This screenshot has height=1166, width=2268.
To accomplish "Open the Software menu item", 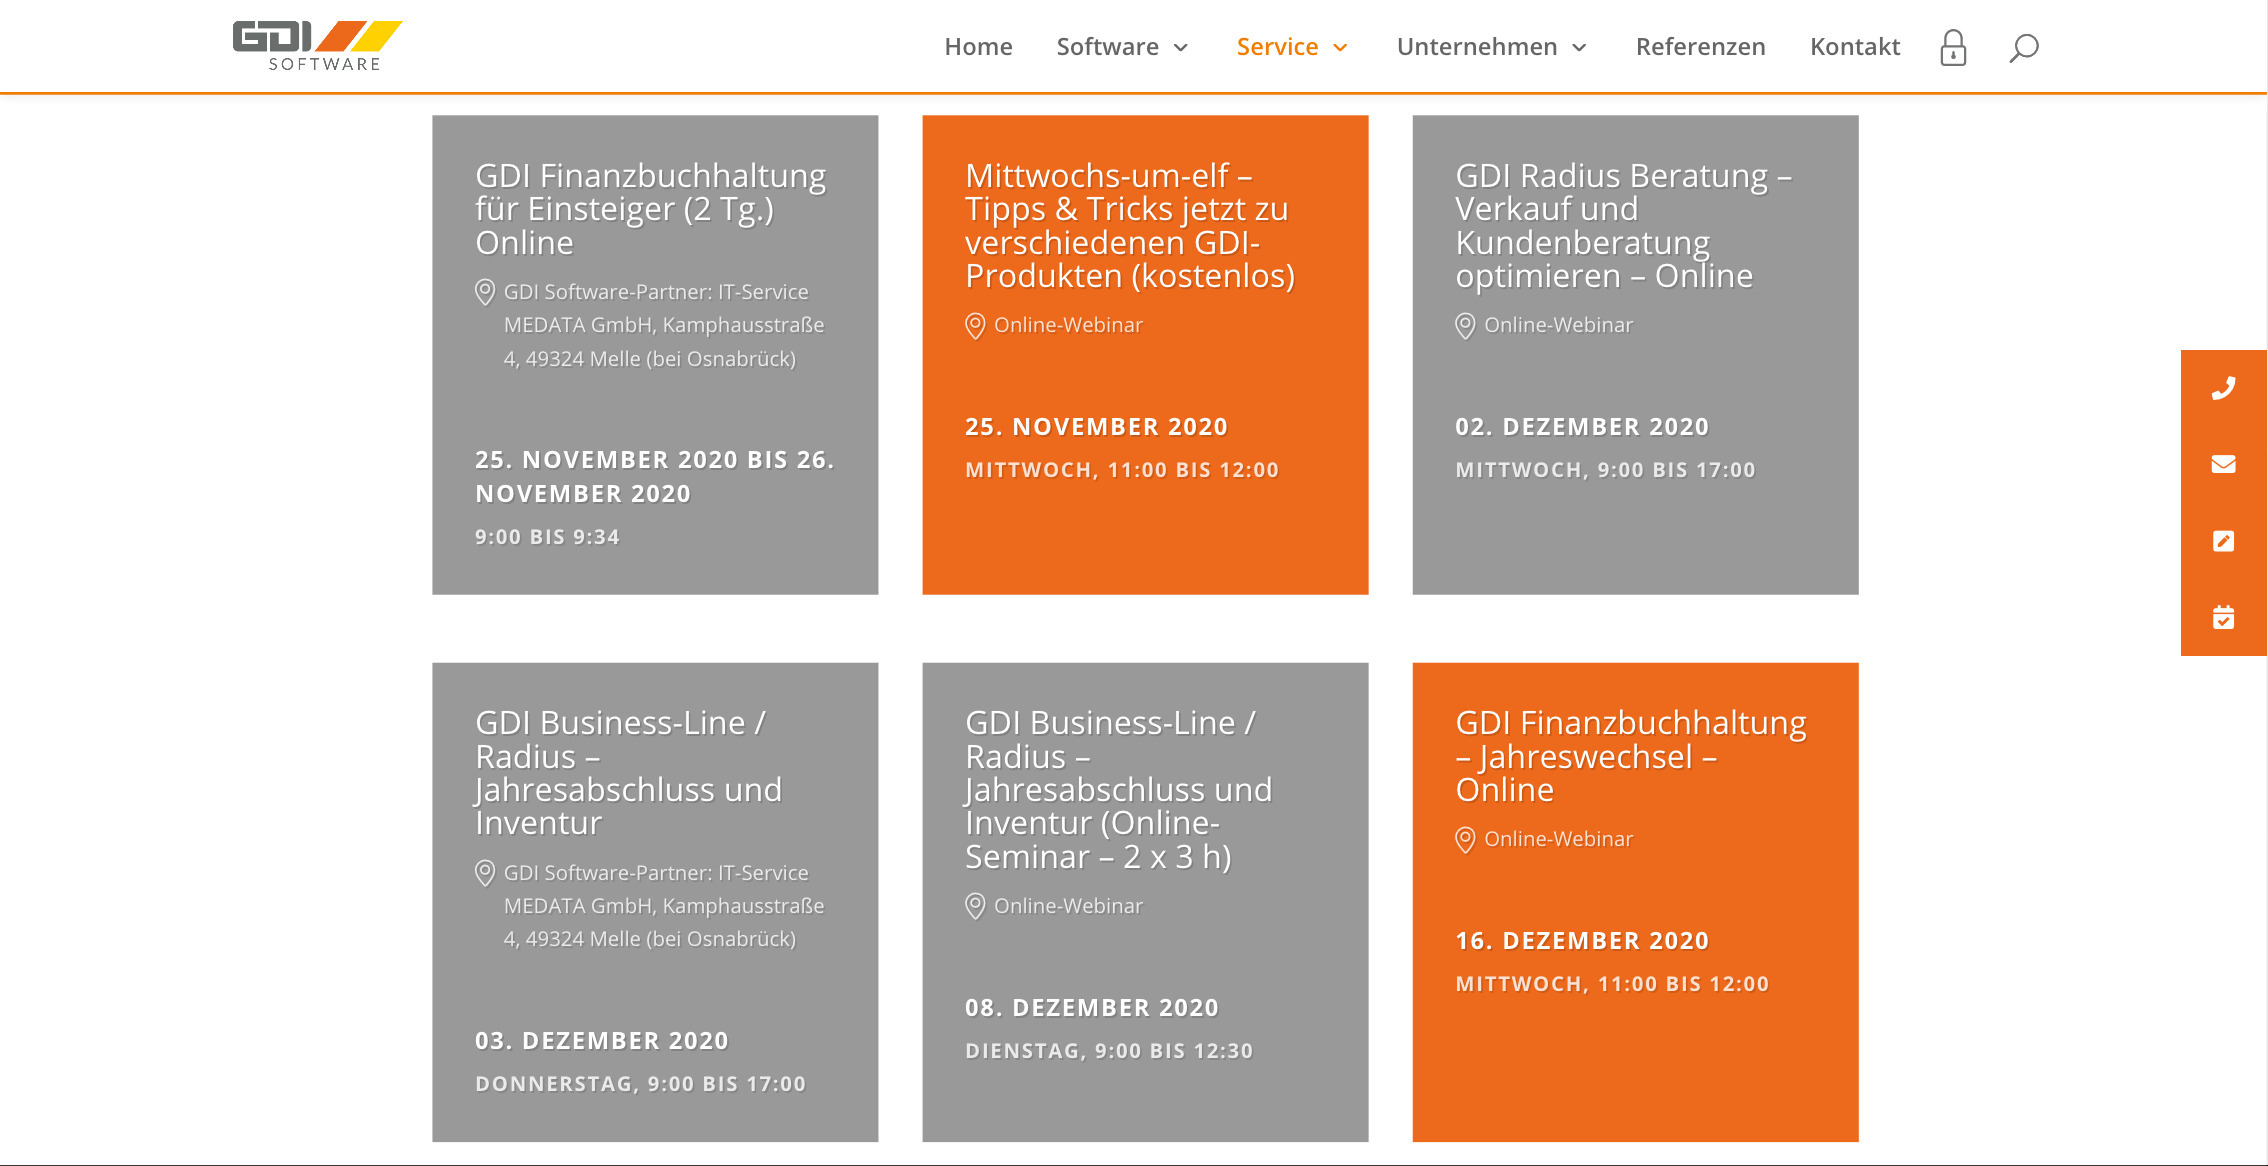I will pos(1108,47).
